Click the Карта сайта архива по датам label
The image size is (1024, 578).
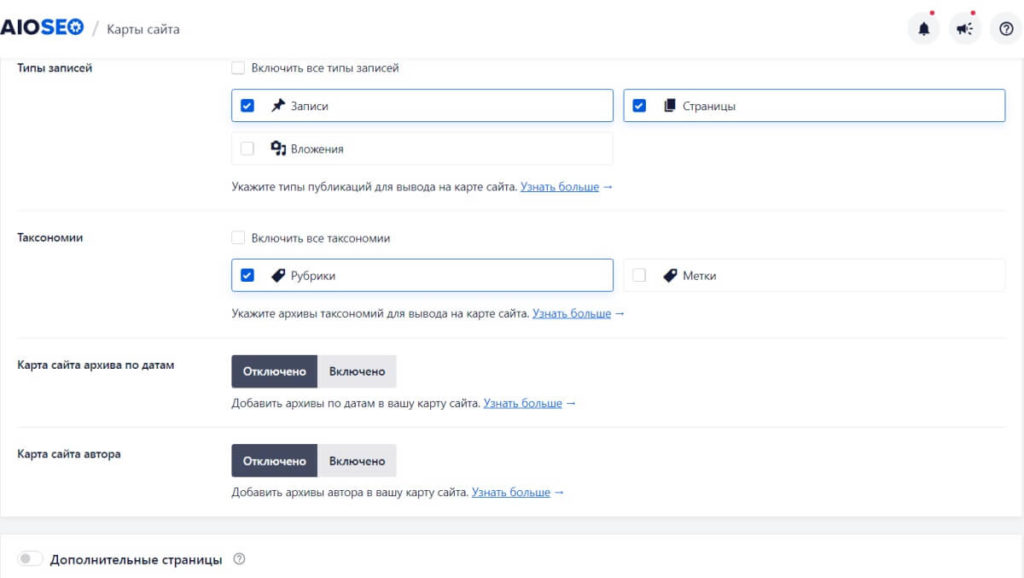tap(96, 365)
